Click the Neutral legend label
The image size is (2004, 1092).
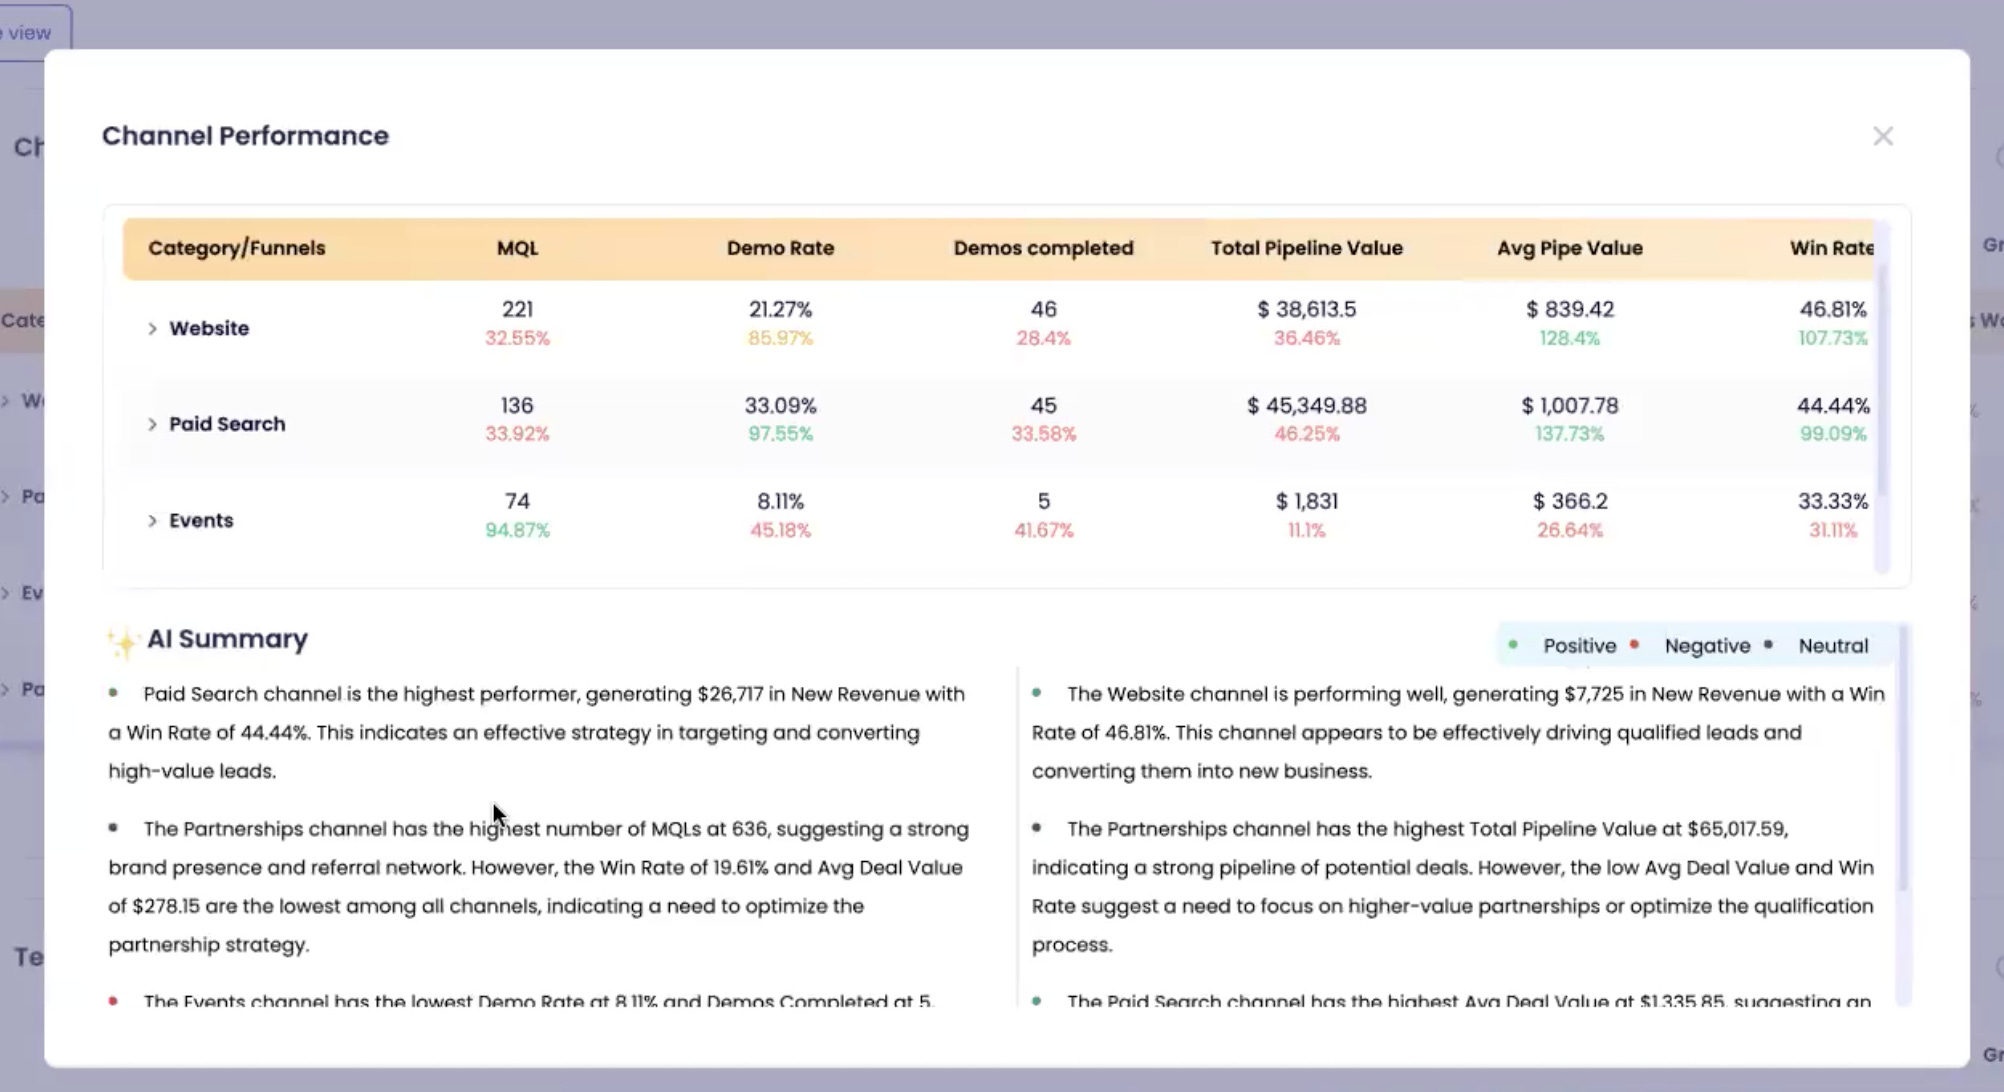click(1833, 646)
